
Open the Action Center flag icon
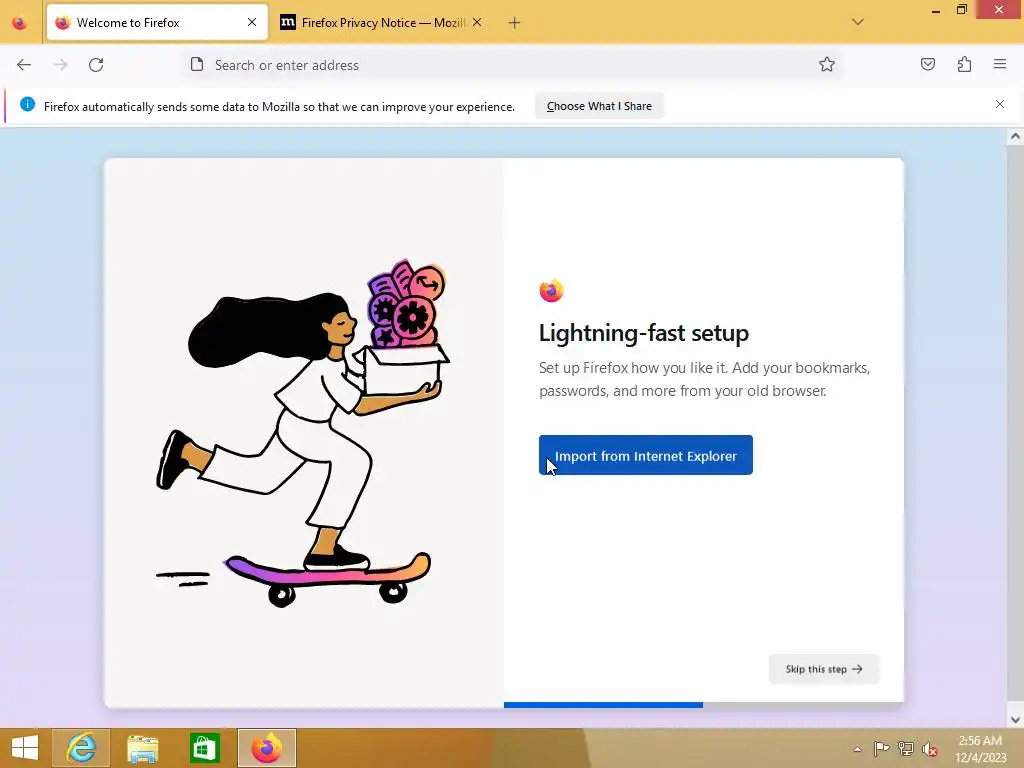click(881, 748)
